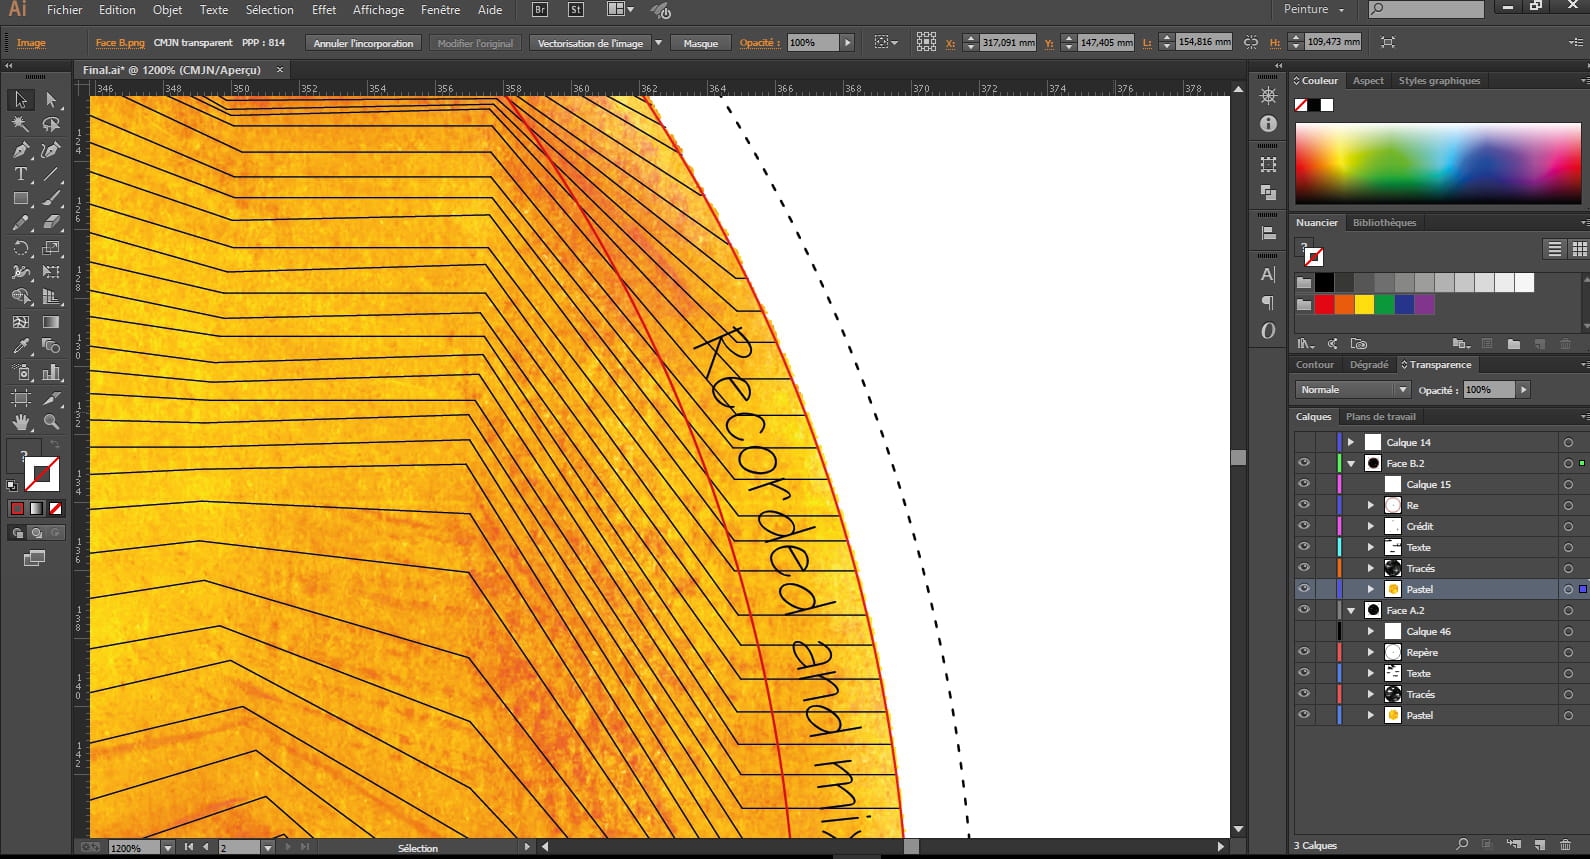Select the Eyedropper tool
This screenshot has height=859, width=1590.
[x=21, y=346]
